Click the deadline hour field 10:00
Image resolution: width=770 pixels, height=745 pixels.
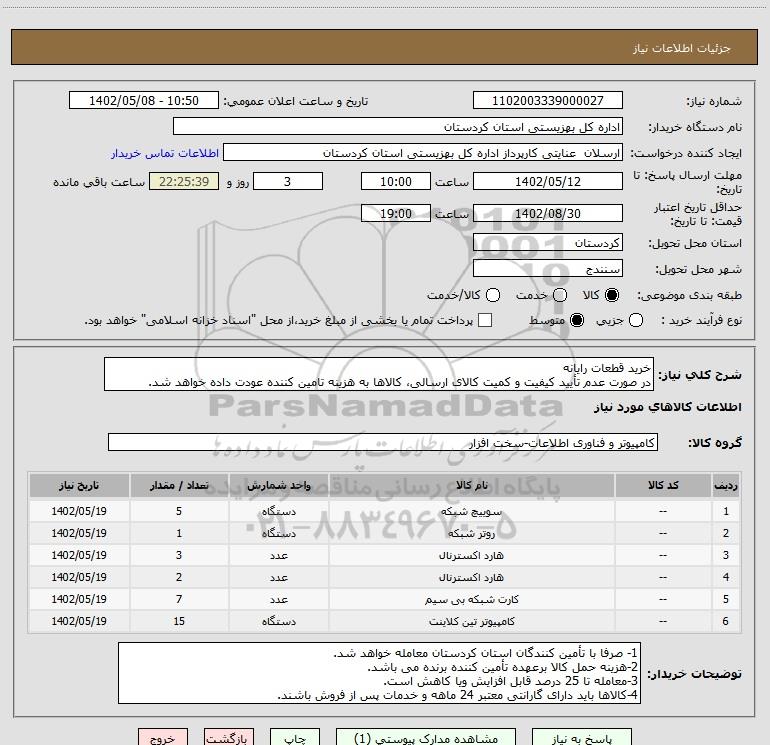click(x=396, y=181)
